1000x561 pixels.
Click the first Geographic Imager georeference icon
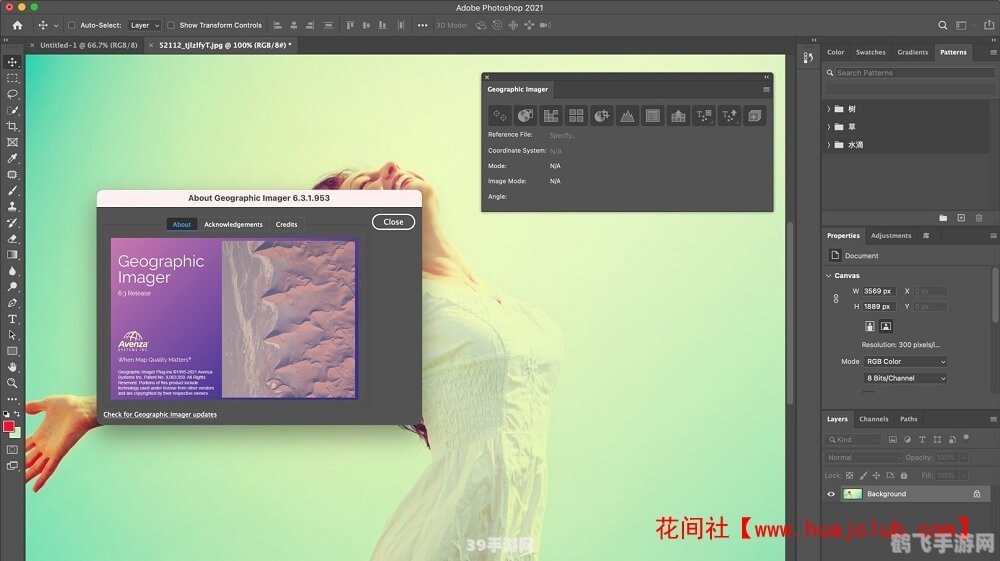tap(499, 115)
